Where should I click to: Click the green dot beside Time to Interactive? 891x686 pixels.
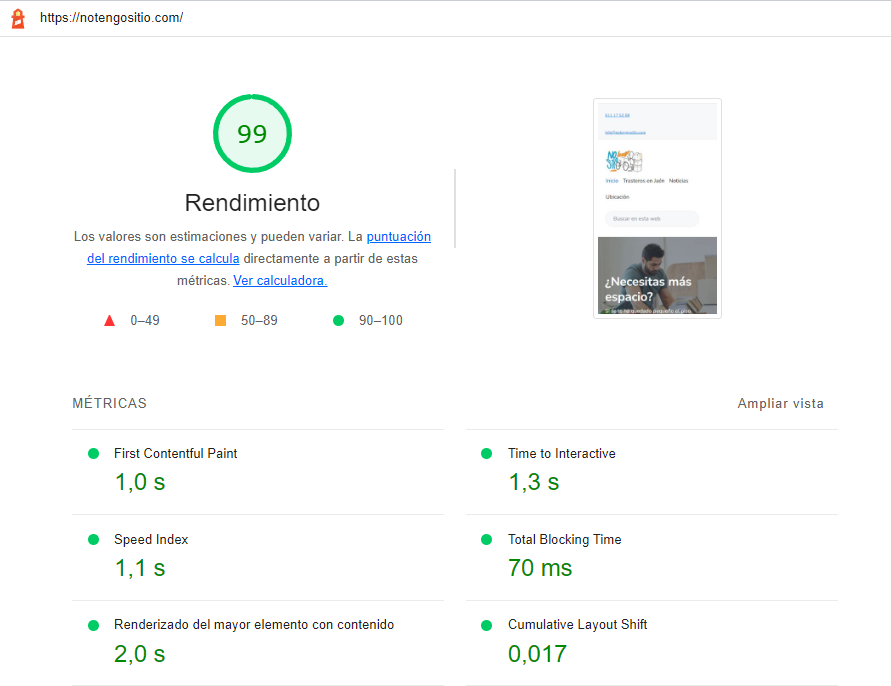pyautogui.click(x=486, y=454)
